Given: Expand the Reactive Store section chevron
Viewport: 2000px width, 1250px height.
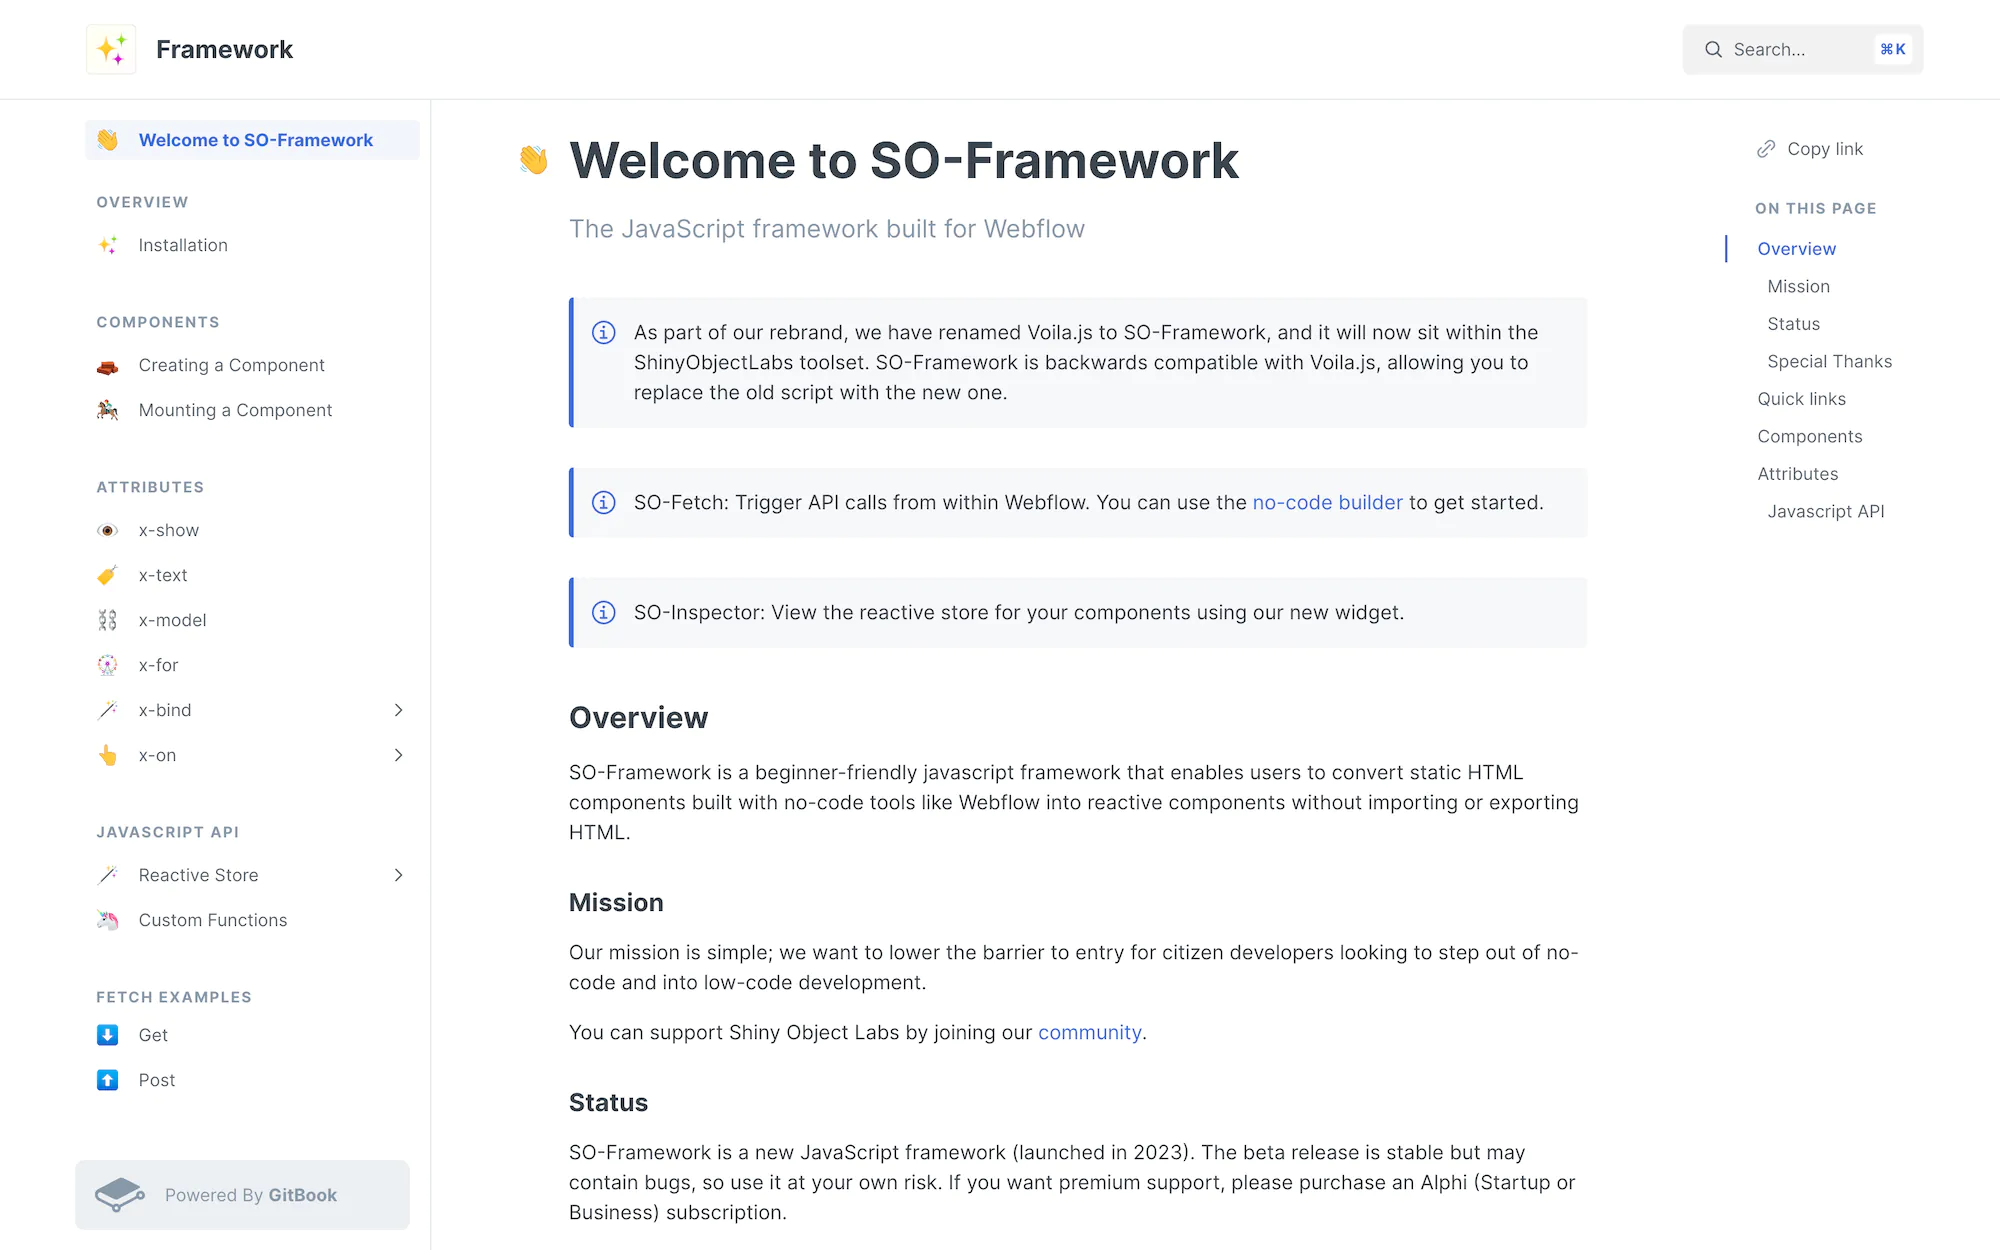Looking at the screenshot, I should [399, 875].
